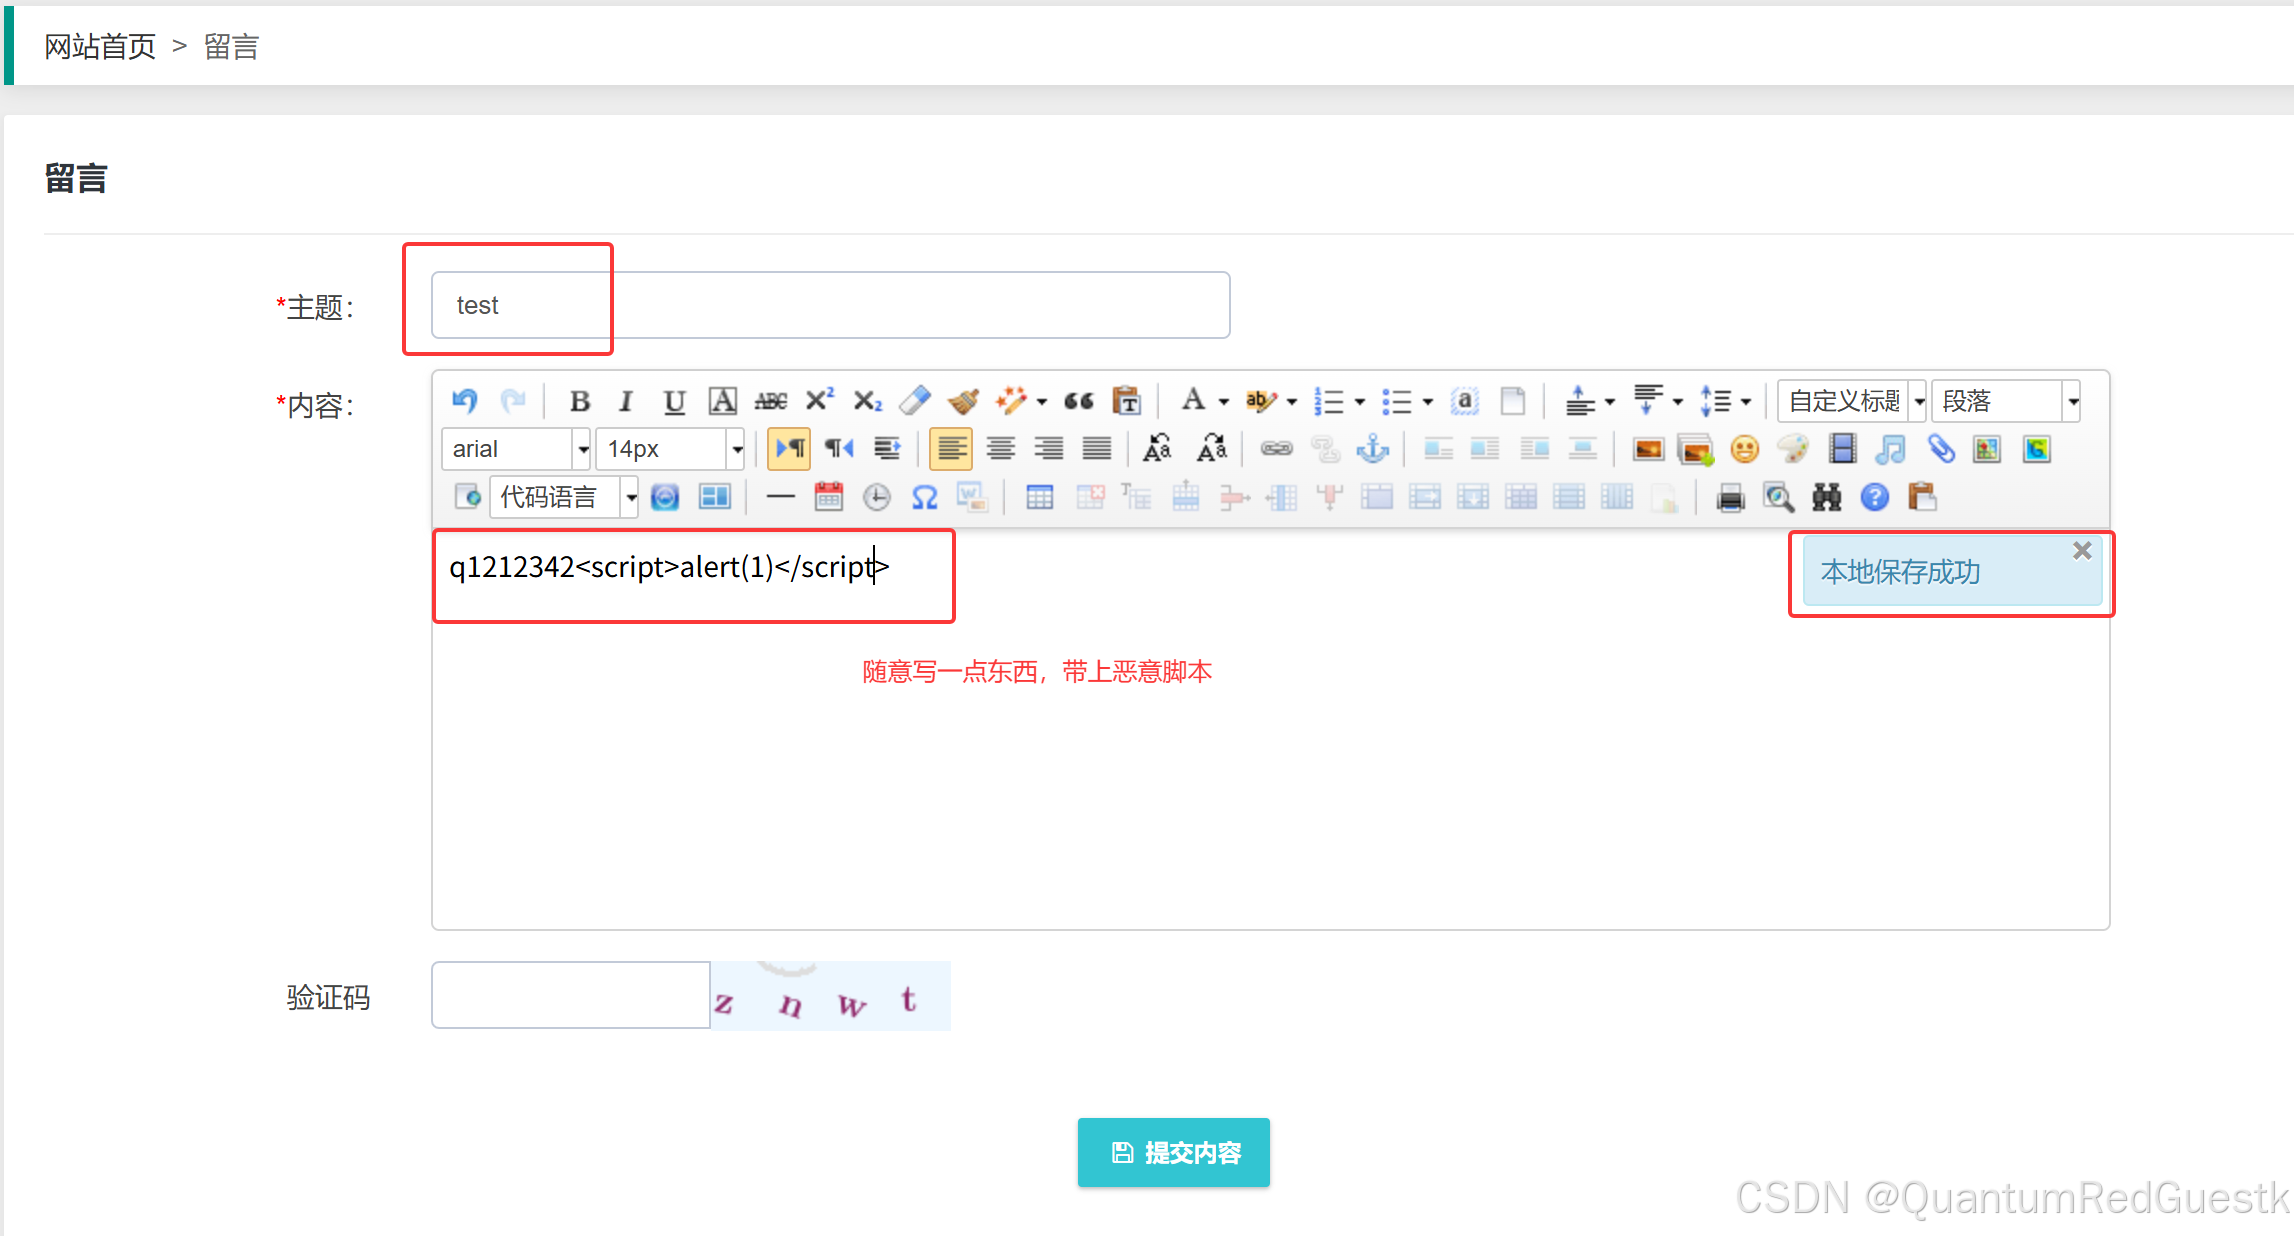Open the print icon in editor toolbar

click(1730, 497)
